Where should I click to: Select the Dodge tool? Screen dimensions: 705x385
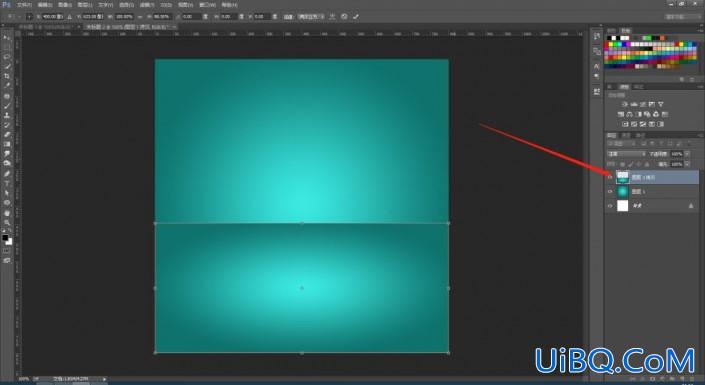pyautogui.click(x=6, y=163)
